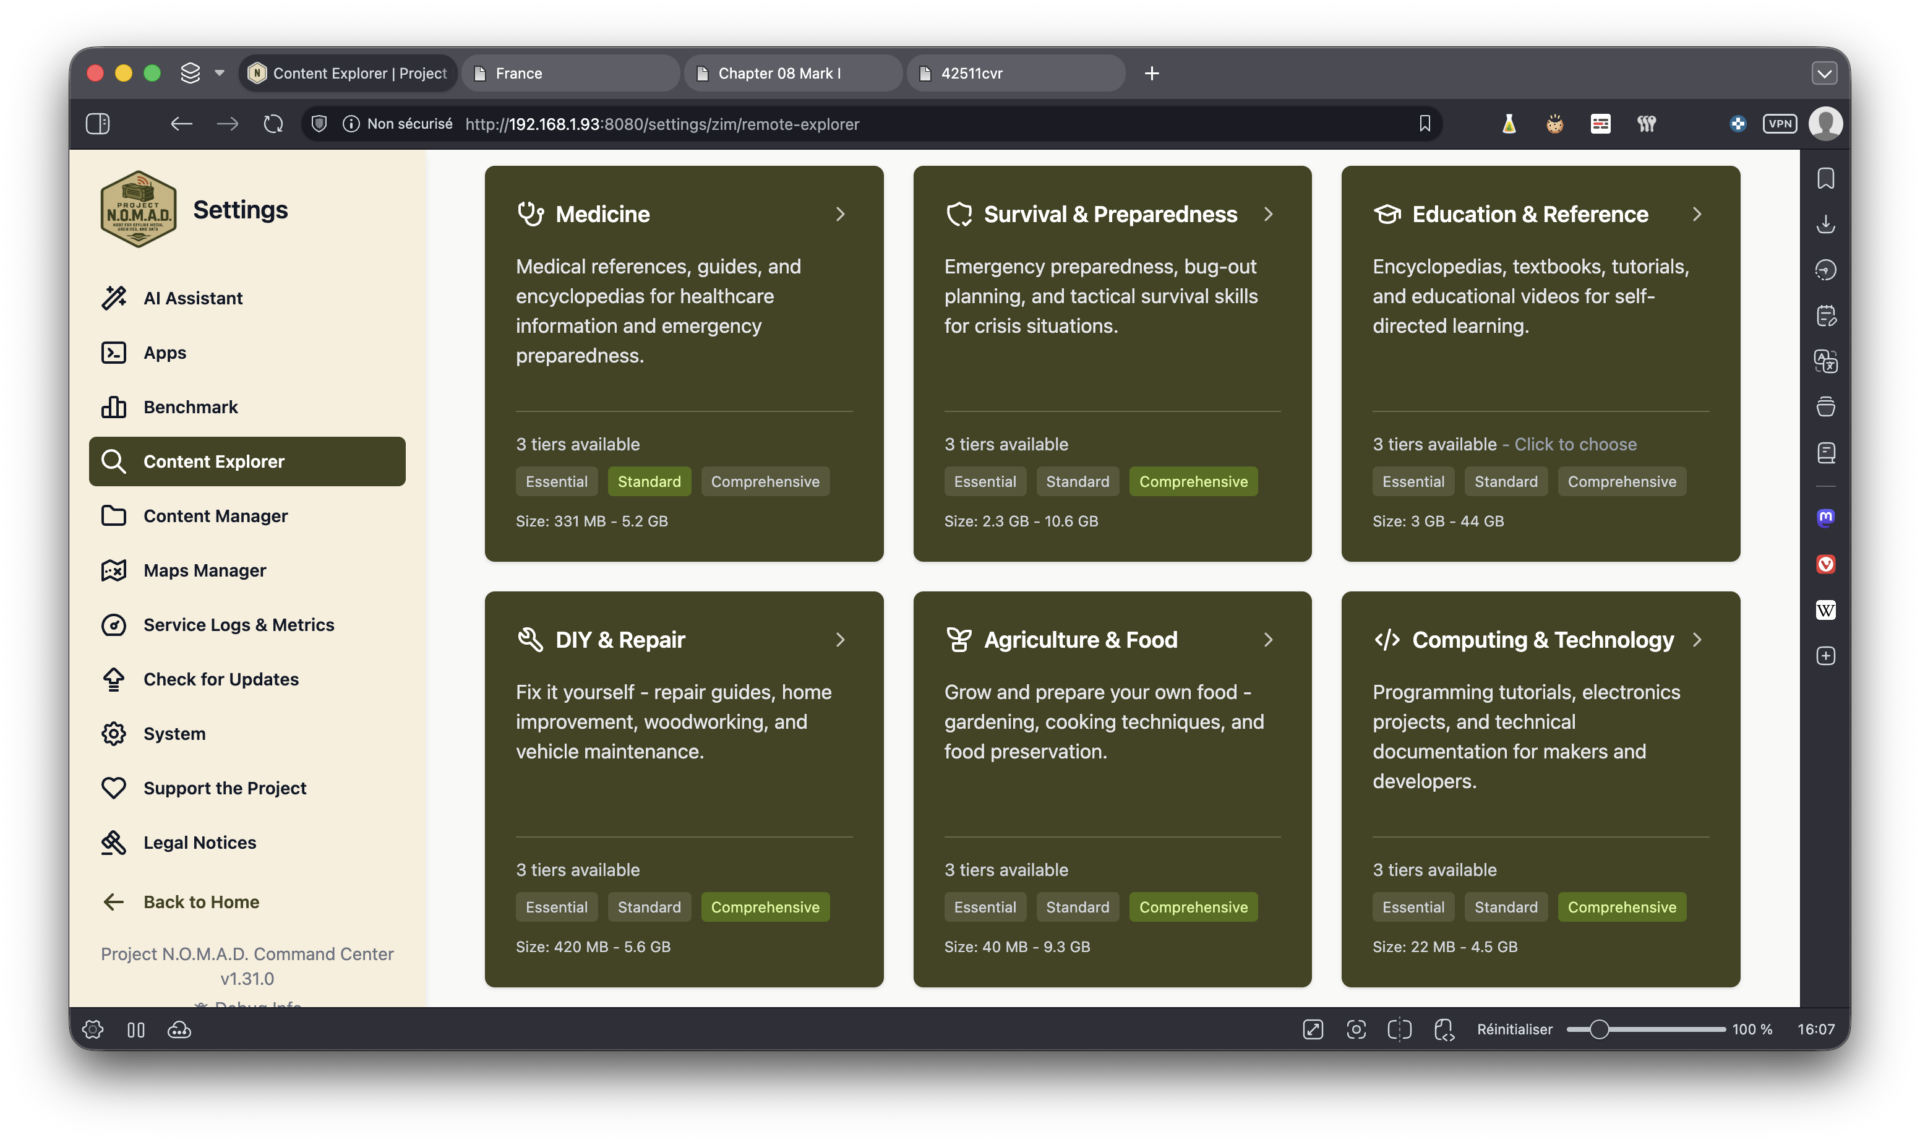The image size is (1920, 1142).
Task: Open the downloads icon in right panel
Action: [1825, 224]
